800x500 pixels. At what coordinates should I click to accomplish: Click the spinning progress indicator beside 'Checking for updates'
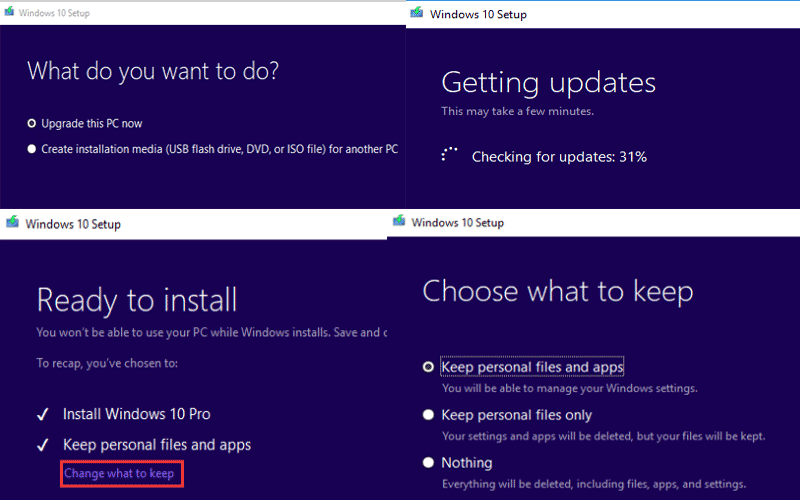pos(449,155)
